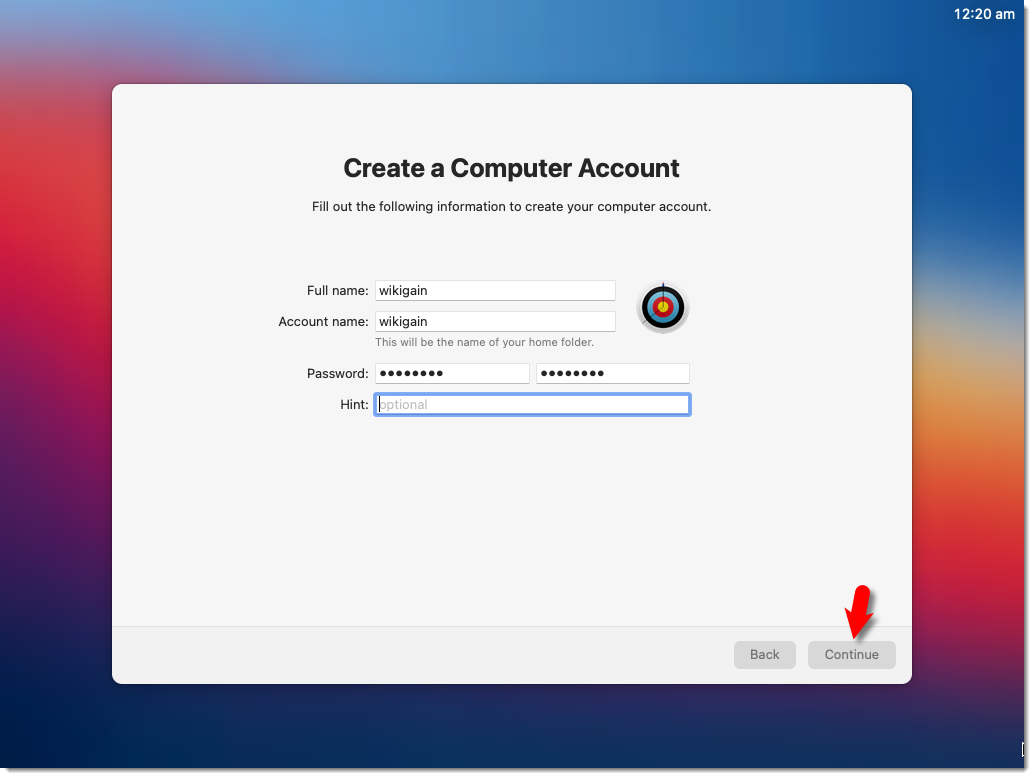
Task: Click the Continue button
Action: (x=851, y=655)
